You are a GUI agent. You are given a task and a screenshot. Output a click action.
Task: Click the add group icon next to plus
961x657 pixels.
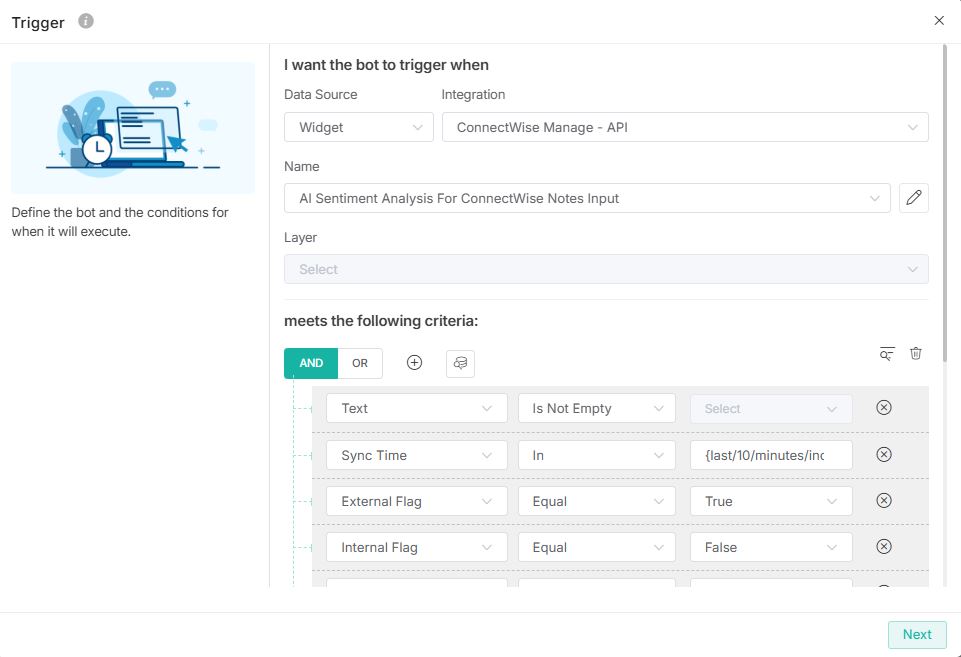[460, 363]
